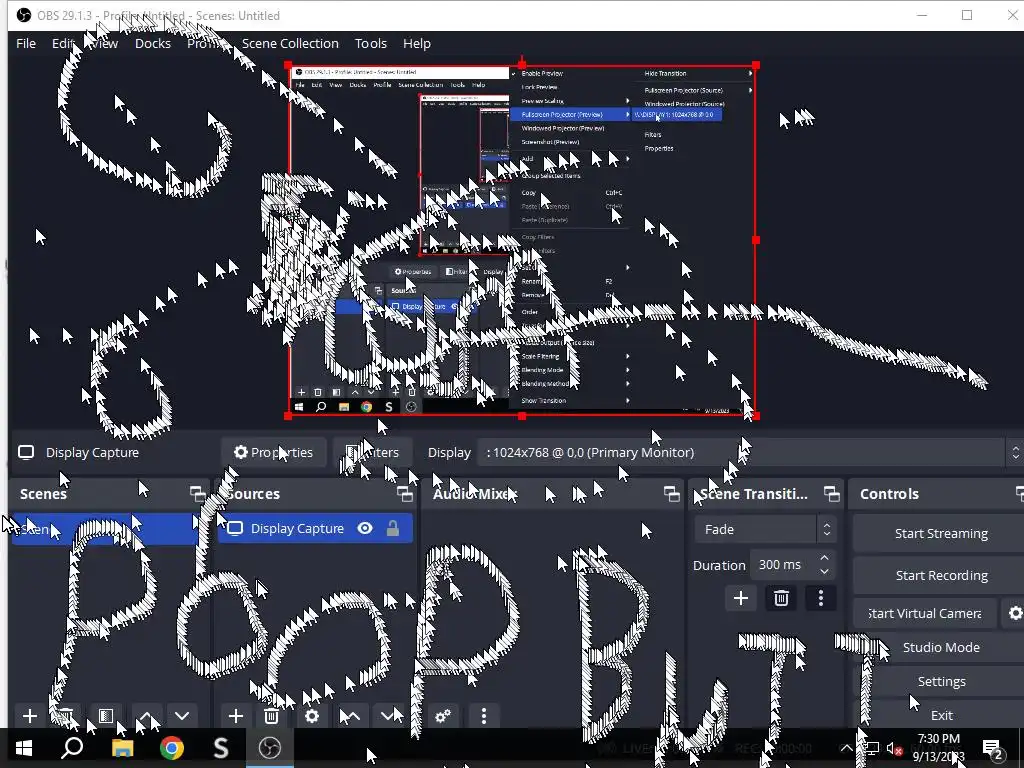Open transition properties three-dot menu

[821, 598]
